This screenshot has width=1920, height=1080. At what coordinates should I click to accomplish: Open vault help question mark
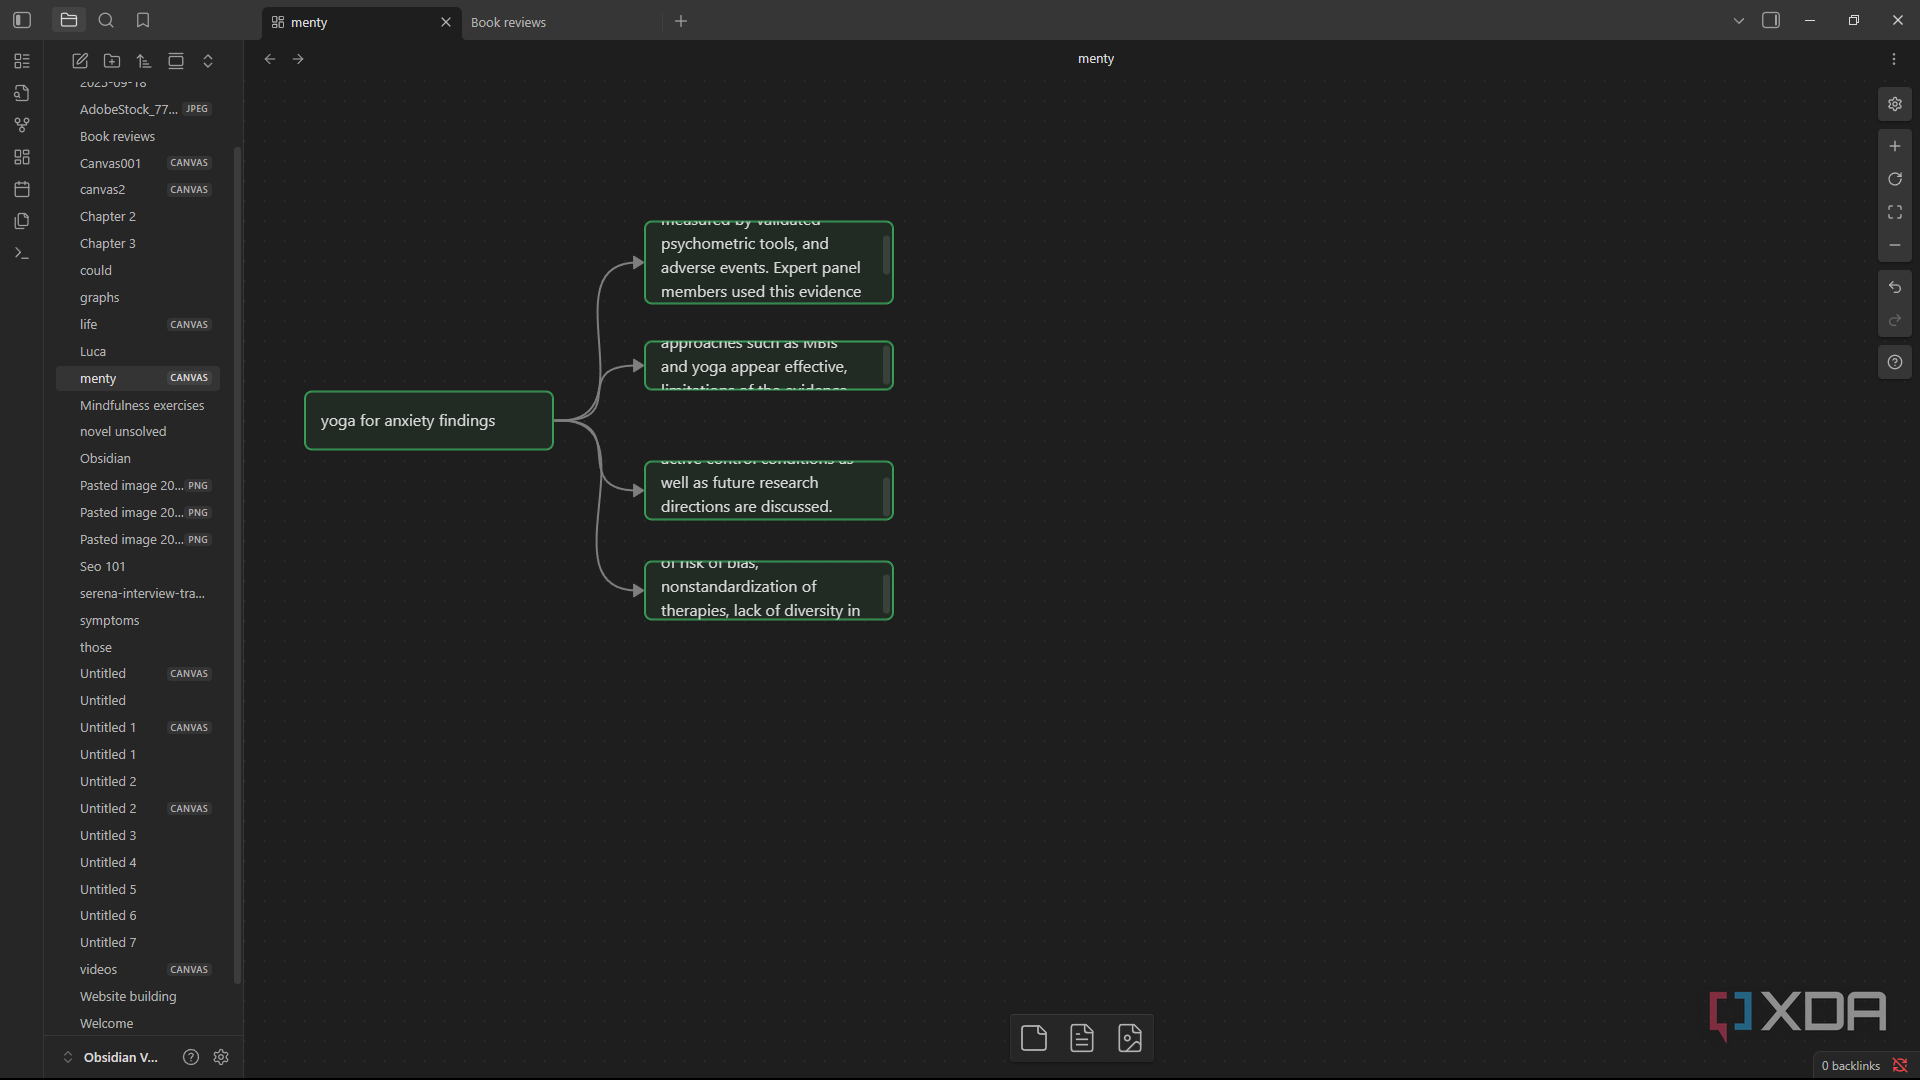(191, 1057)
